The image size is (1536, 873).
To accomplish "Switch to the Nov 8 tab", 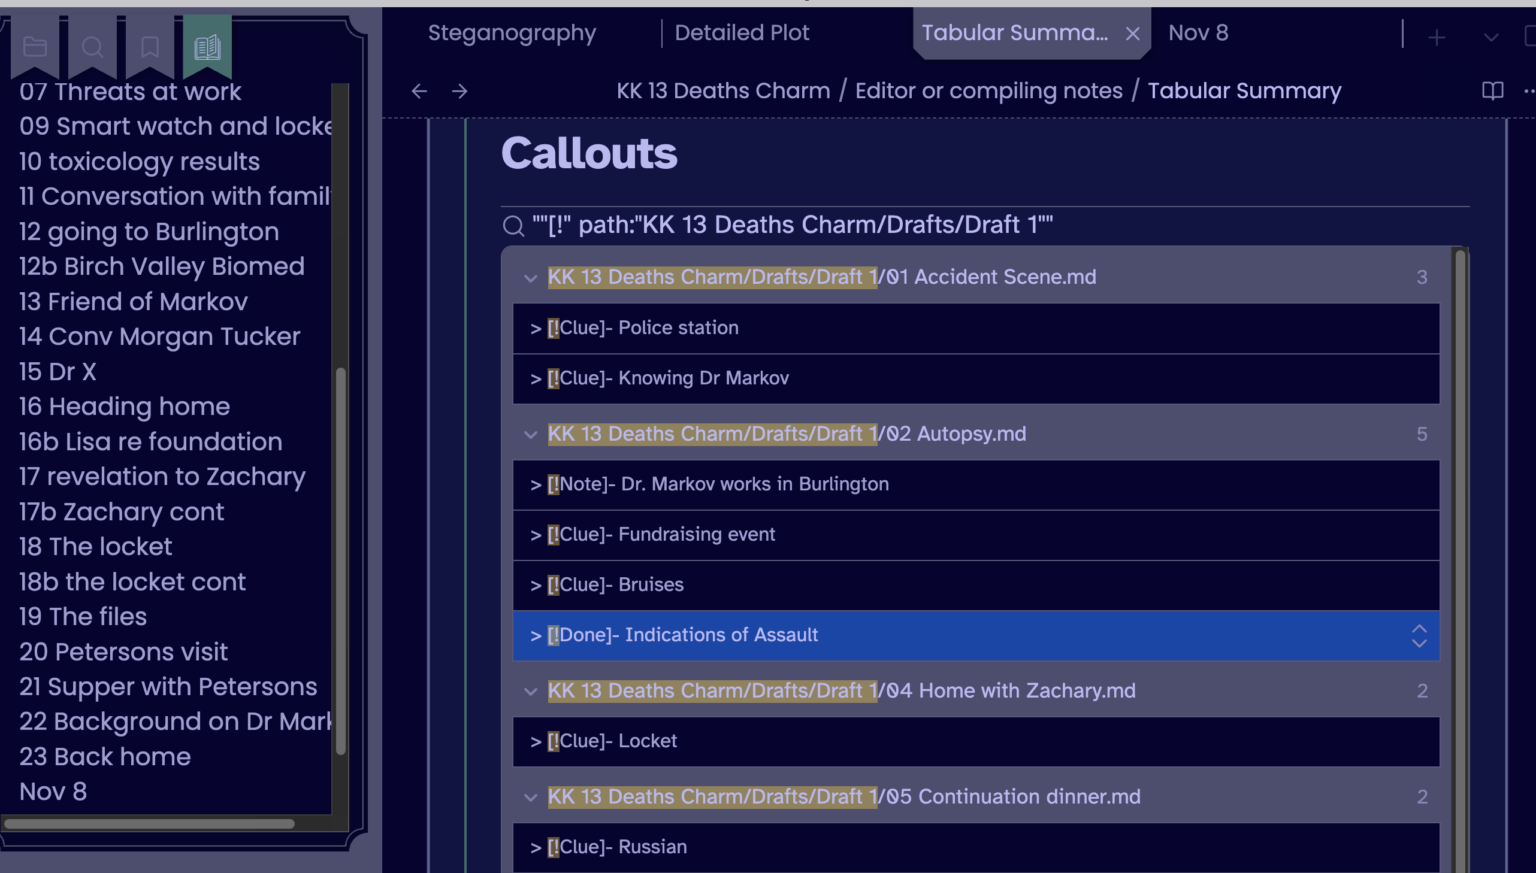I will (x=1197, y=33).
